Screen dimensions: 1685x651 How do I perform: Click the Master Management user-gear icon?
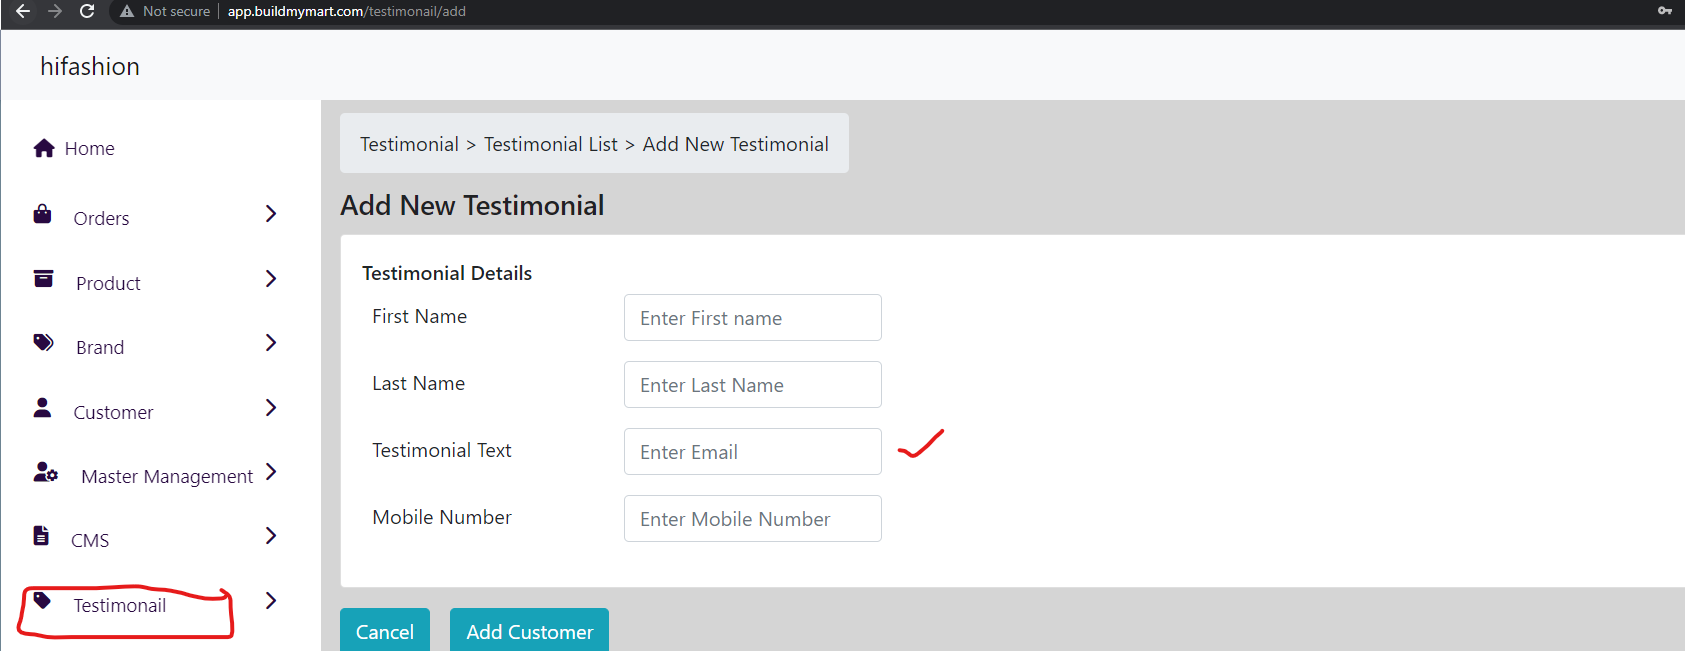tap(45, 471)
